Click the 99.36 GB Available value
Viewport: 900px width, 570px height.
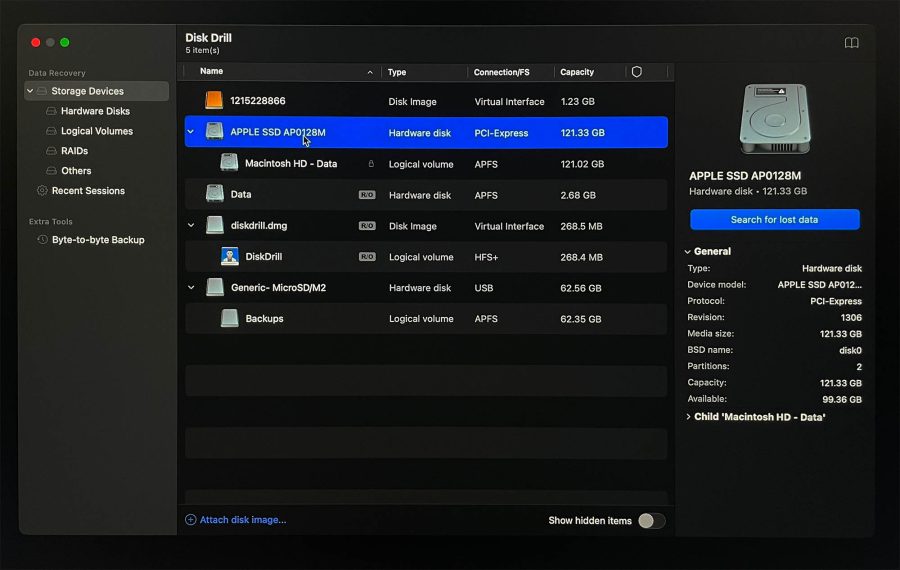pos(841,400)
